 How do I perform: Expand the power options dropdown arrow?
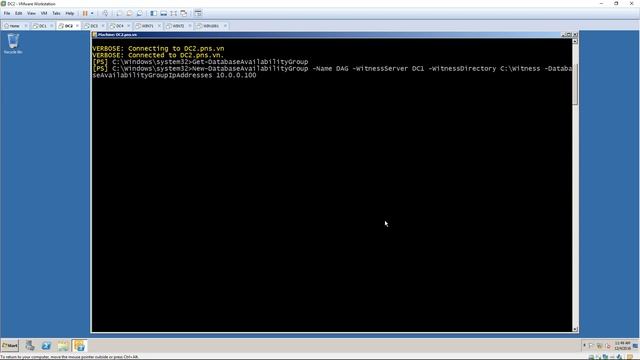[x=92, y=13]
